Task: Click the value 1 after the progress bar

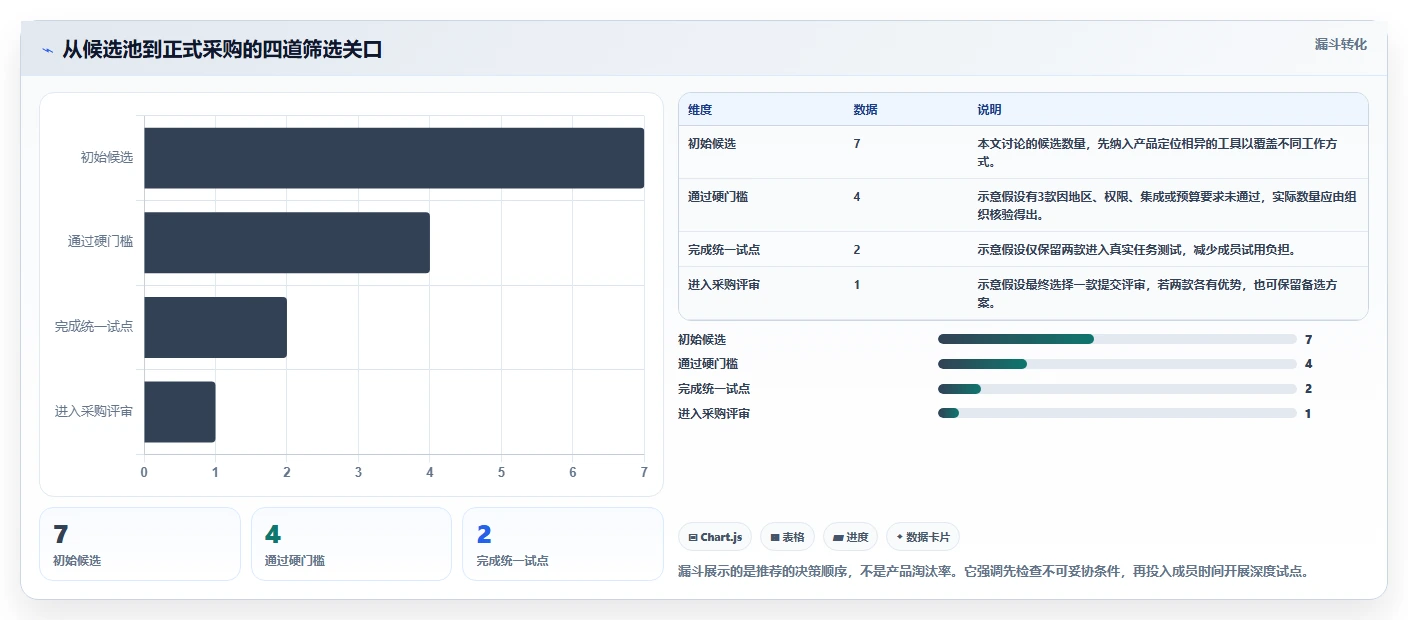Action: tap(1309, 413)
